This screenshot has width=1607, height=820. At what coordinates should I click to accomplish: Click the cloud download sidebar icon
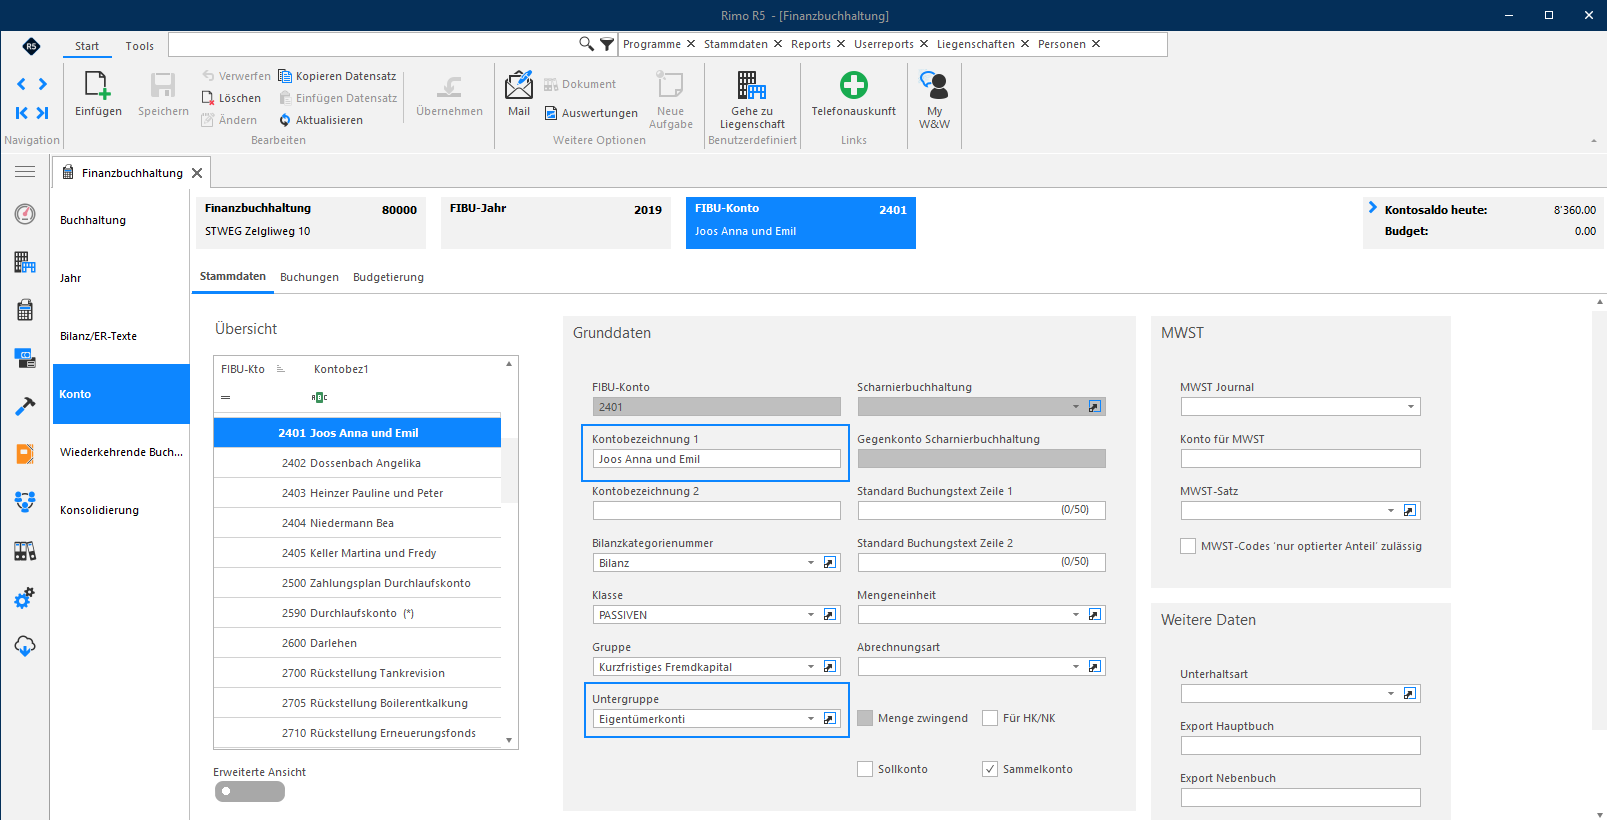25,646
